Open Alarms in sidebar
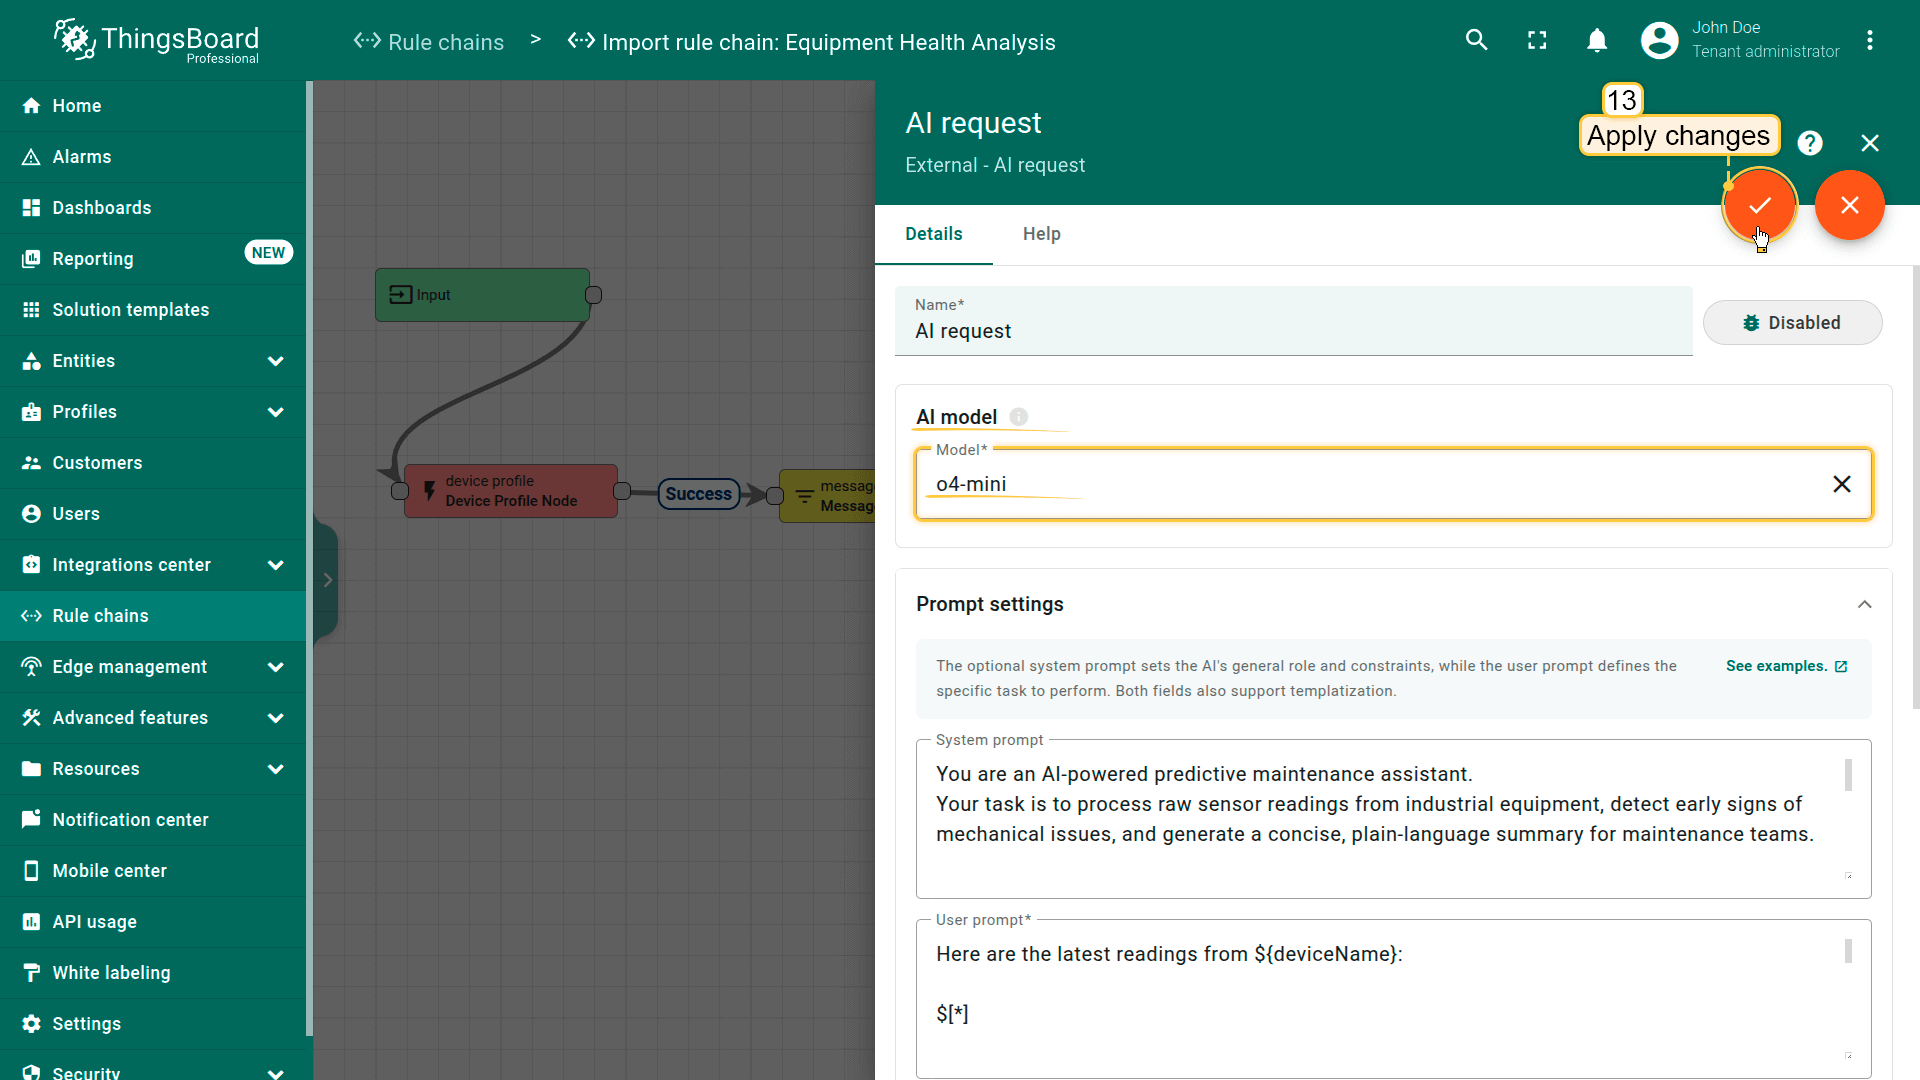 coord(152,157)
